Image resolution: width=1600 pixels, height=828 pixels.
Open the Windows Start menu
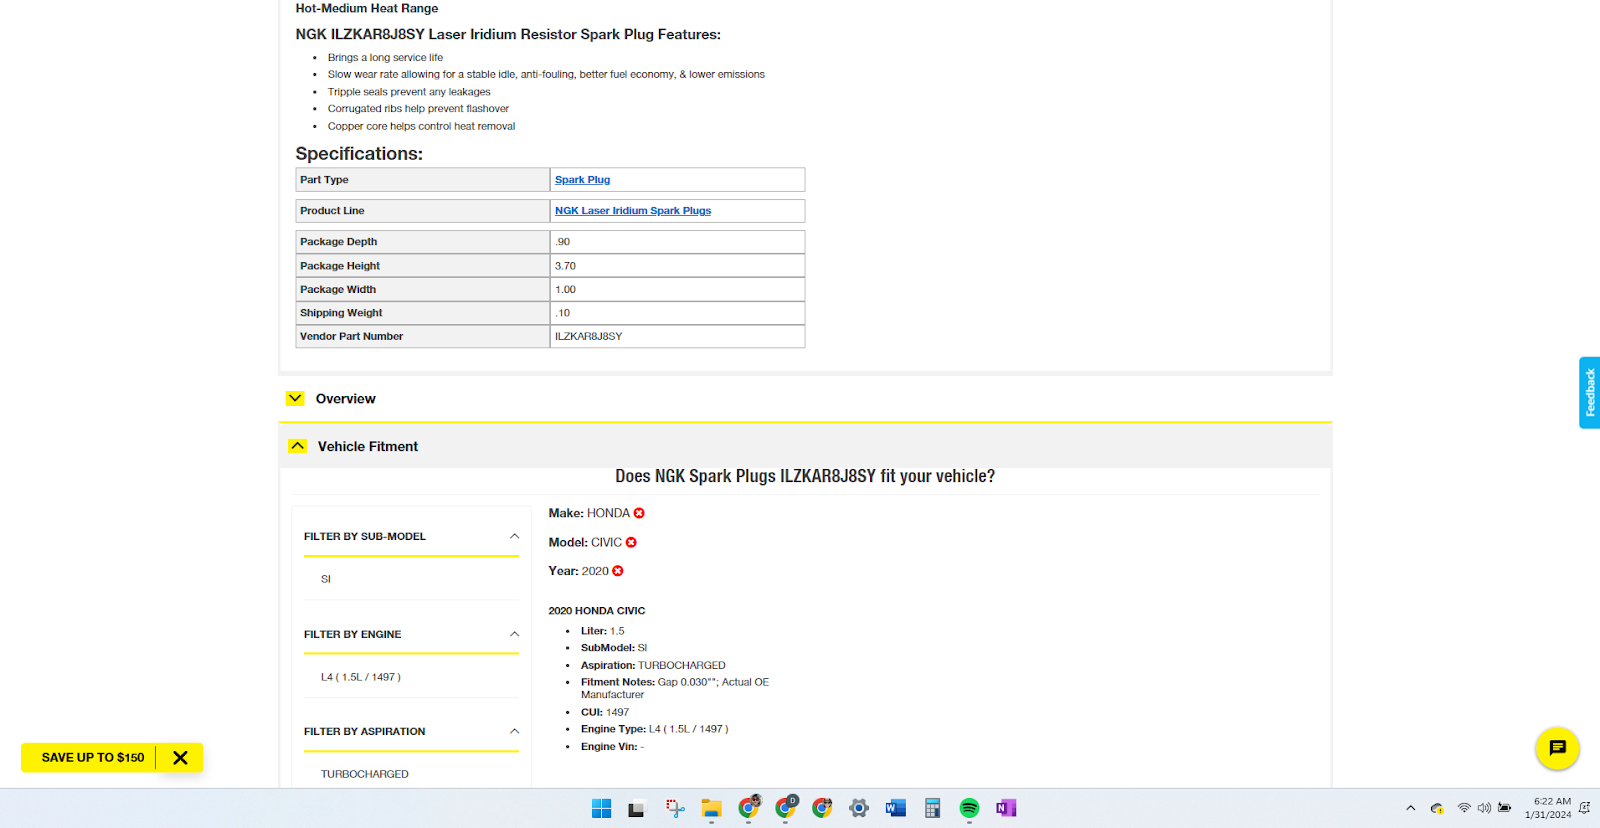tap(601, 808)
